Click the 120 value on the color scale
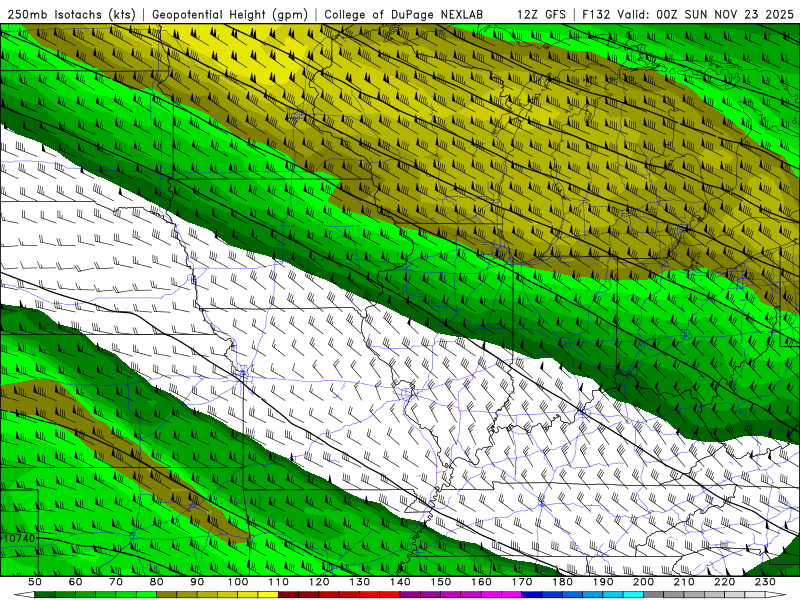The image size is (800, 600). point(319,582)
